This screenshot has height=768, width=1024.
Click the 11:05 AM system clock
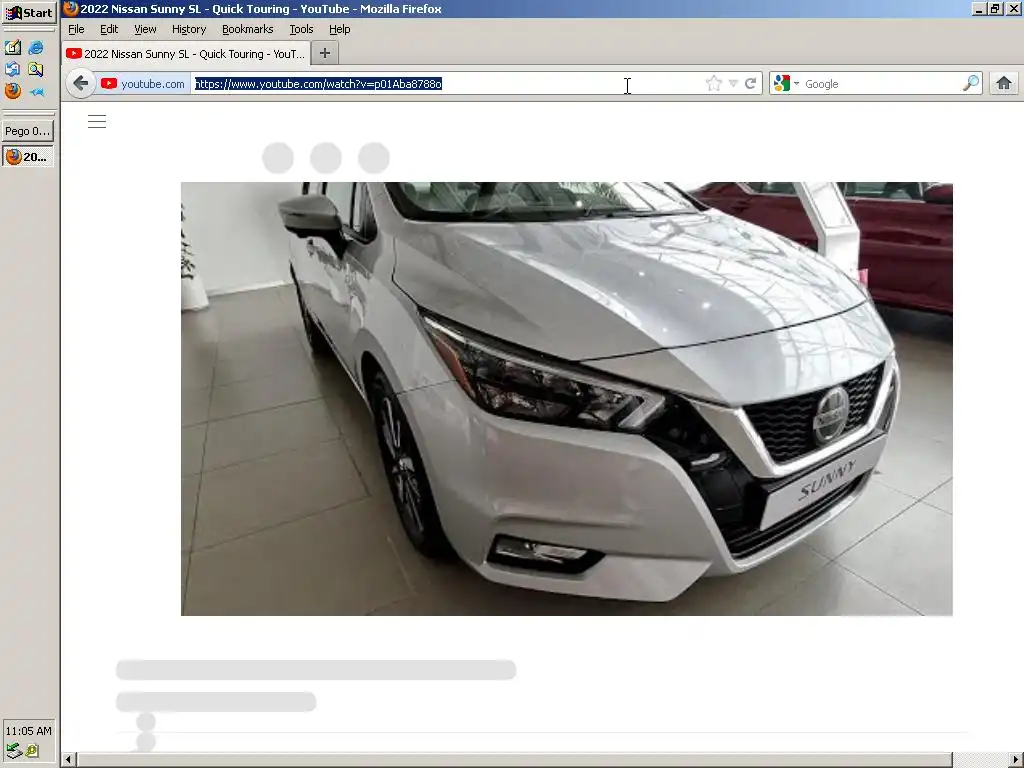click(x=28, y=731)
